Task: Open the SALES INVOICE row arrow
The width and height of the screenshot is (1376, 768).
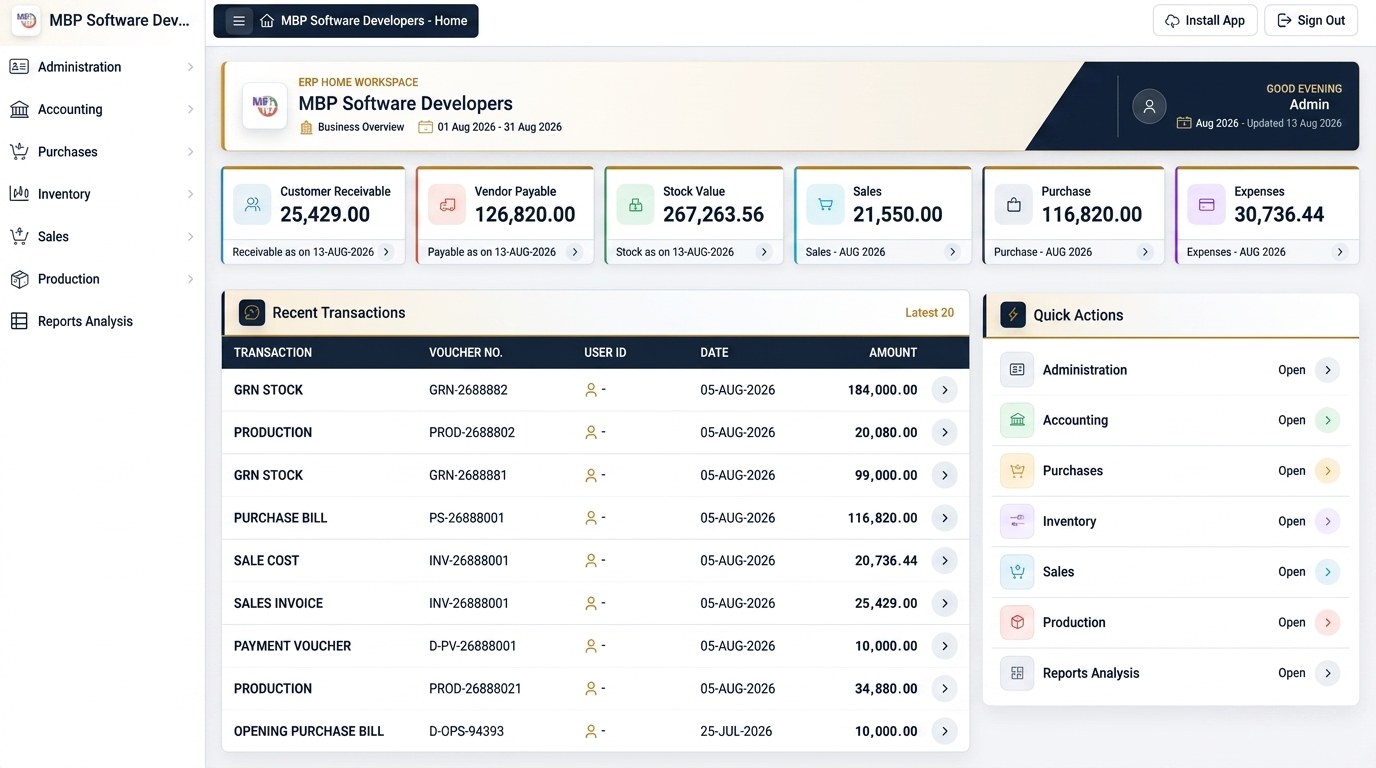Action: click(944, 603)
